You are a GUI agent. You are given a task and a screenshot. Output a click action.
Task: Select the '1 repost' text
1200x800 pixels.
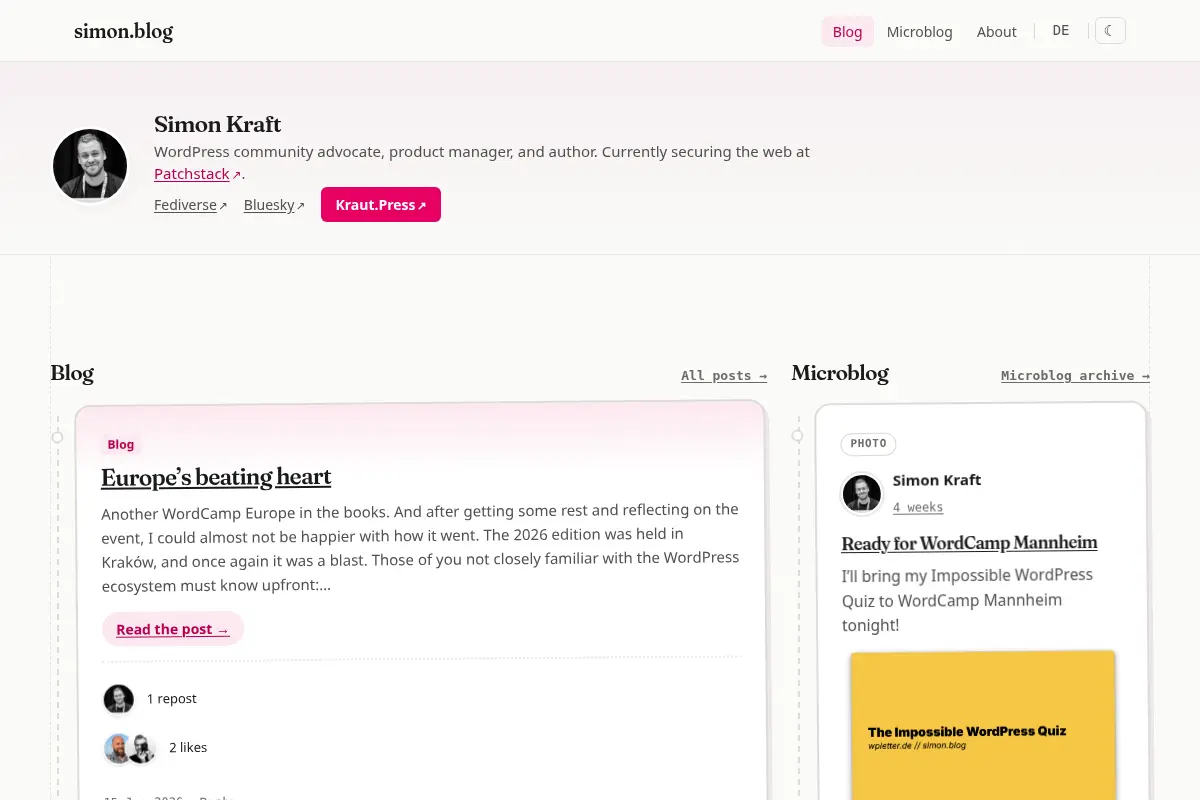(172, 699)
